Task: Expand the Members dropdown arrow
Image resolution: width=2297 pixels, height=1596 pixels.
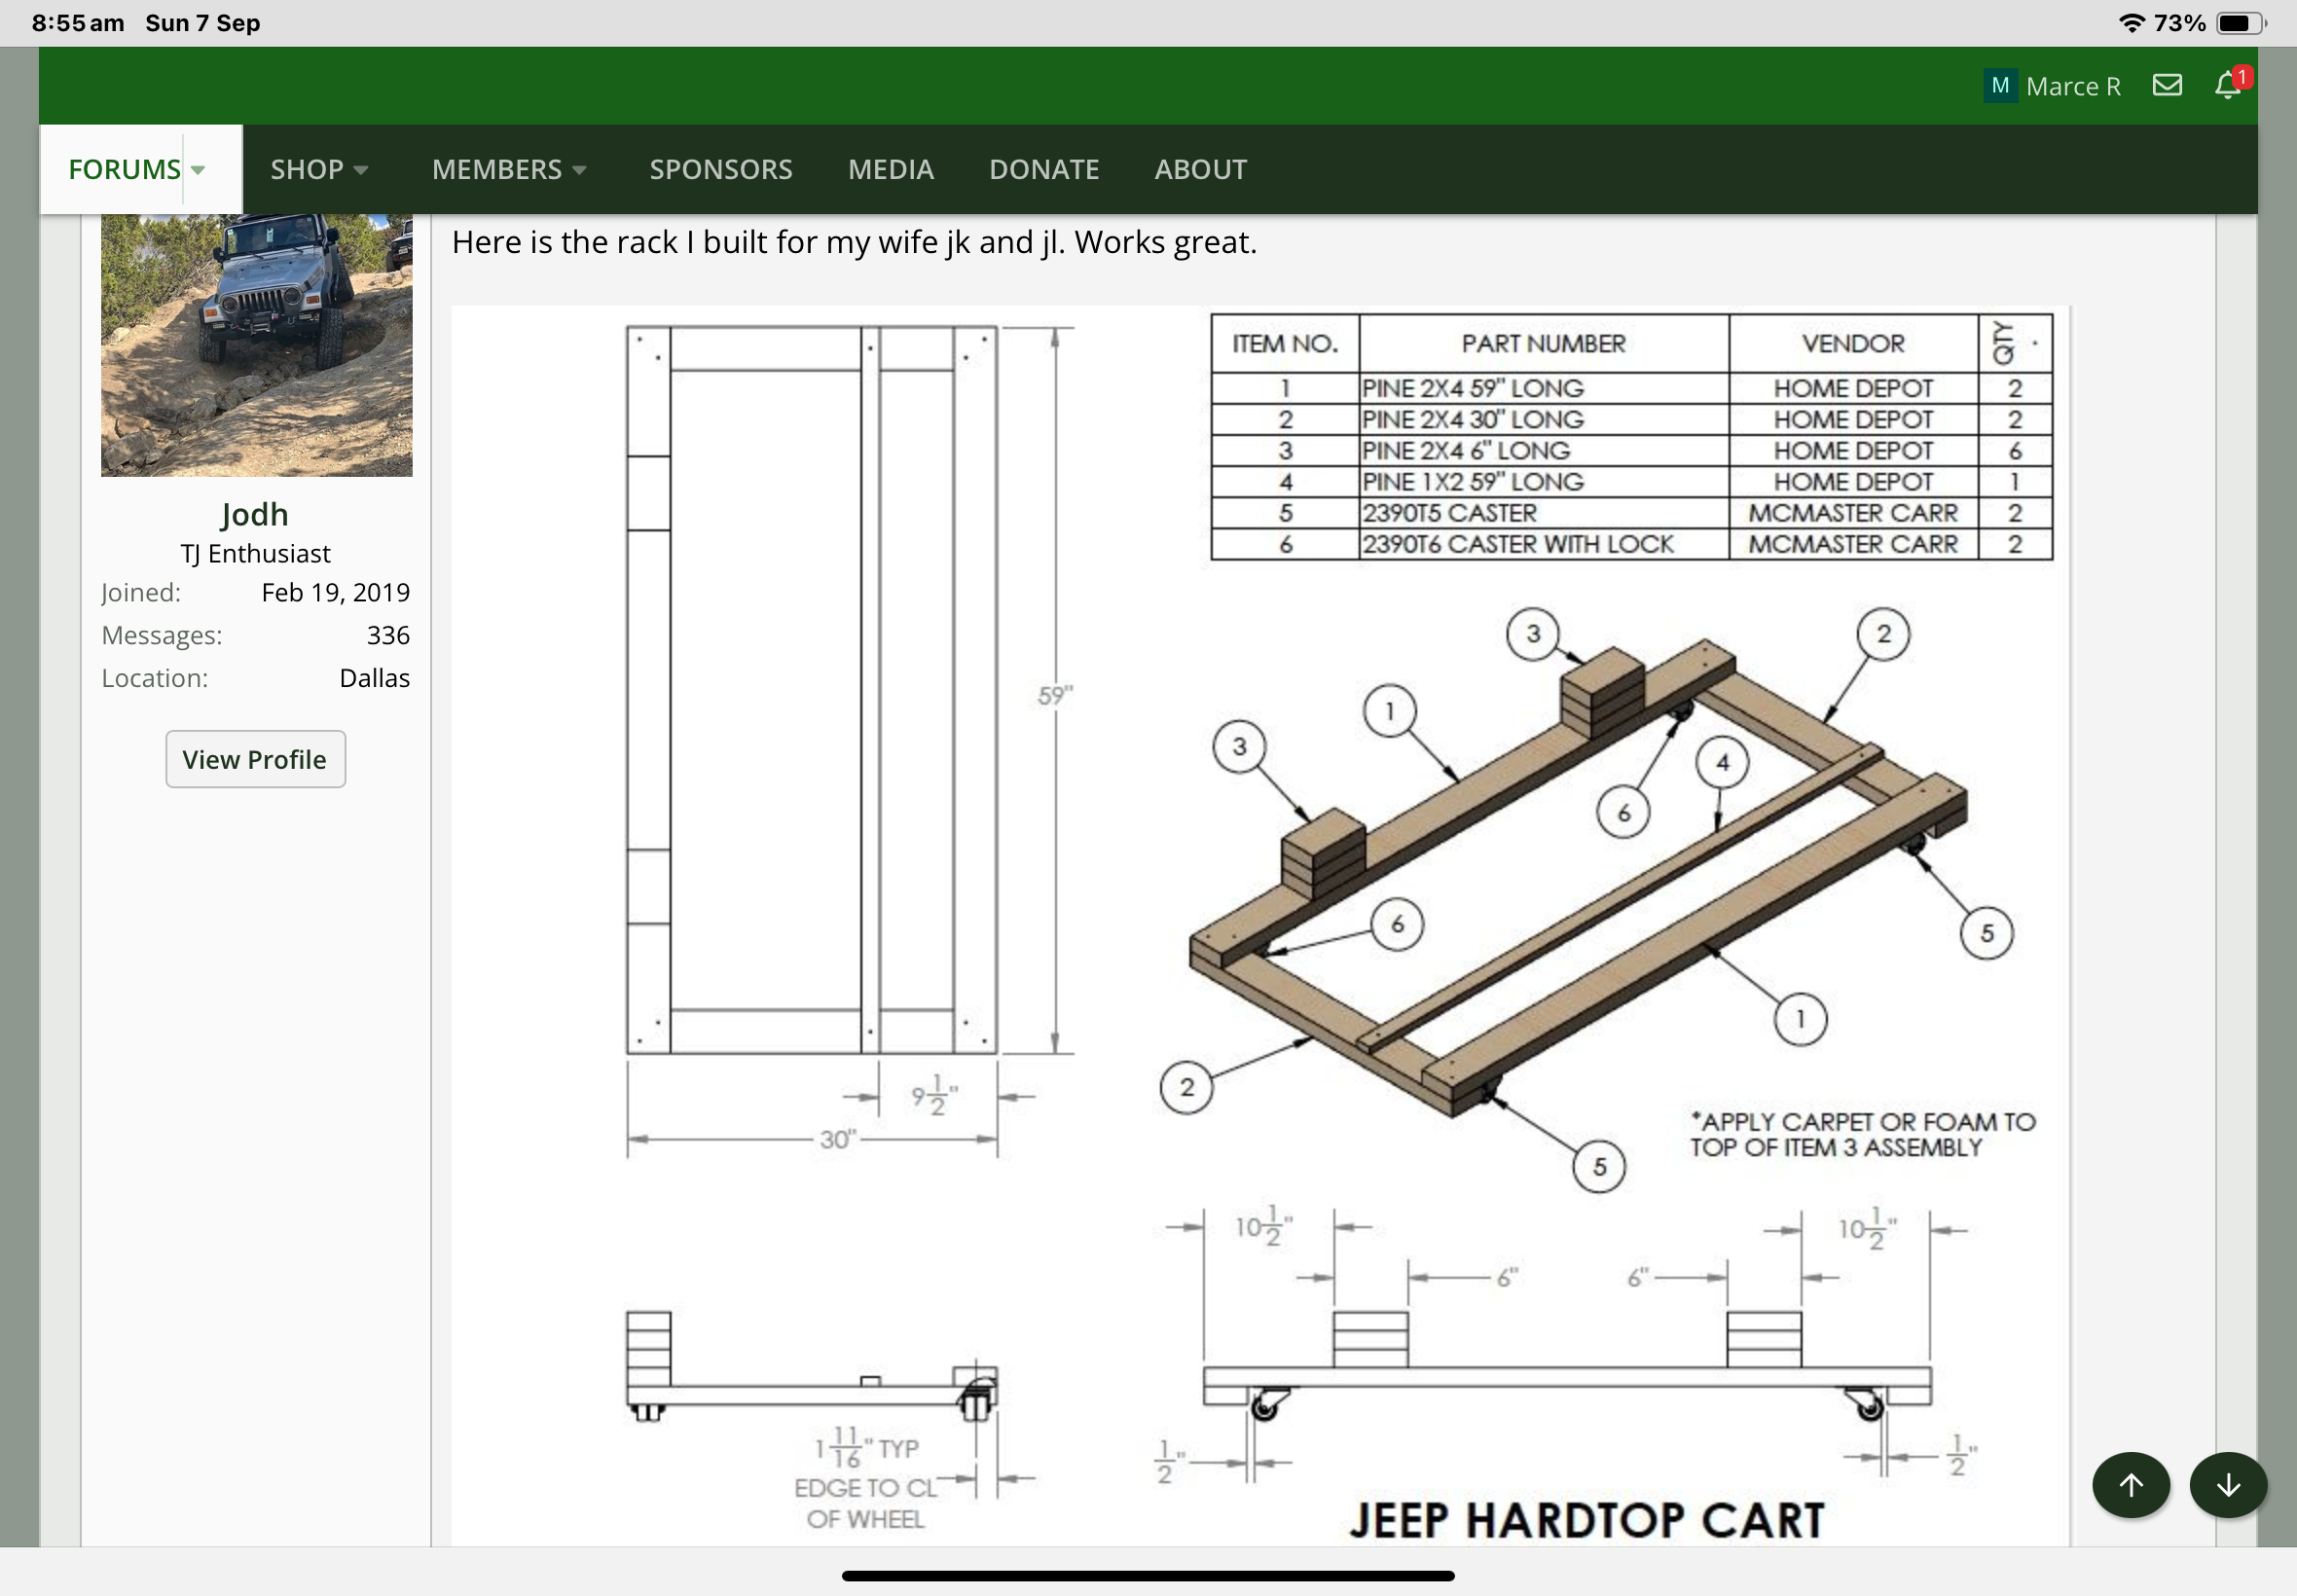Action: coord(579,170)
